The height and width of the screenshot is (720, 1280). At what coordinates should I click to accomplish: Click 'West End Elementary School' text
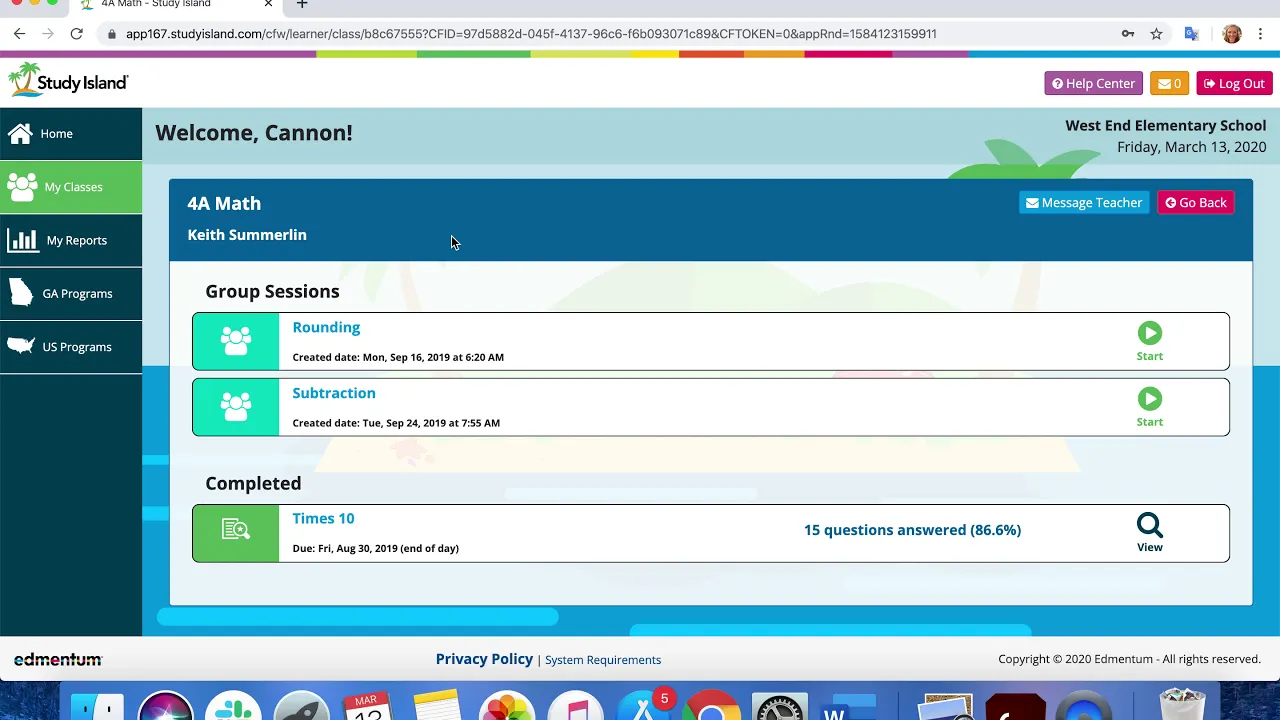tap(1166, 126)
